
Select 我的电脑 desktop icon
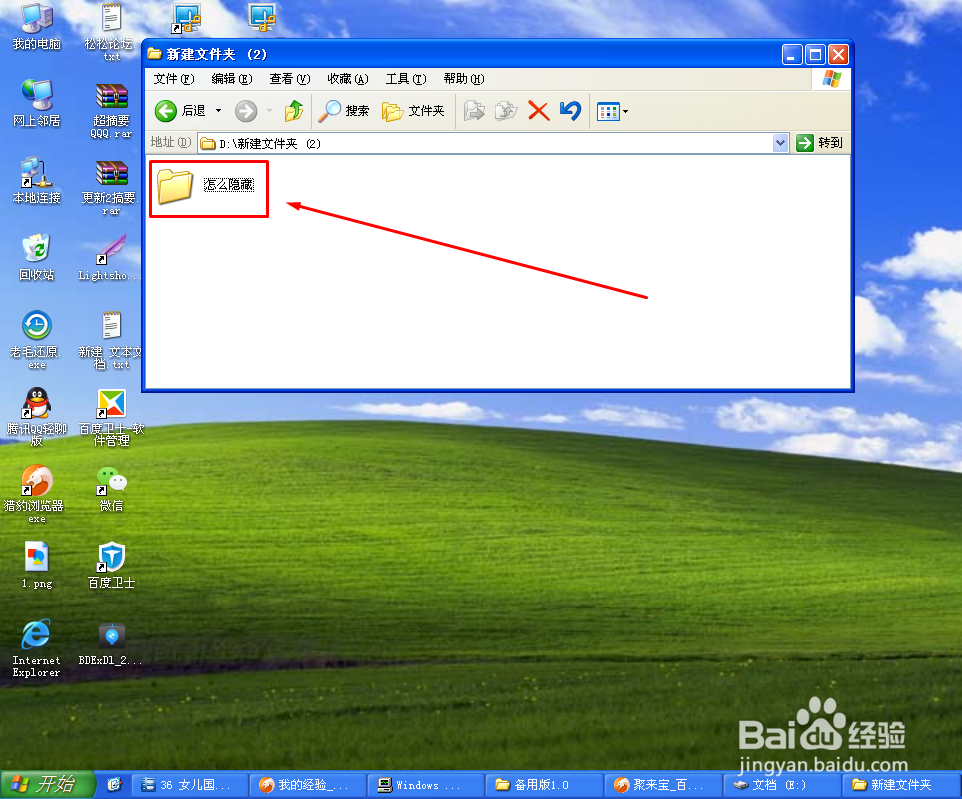tap(36, 27)
